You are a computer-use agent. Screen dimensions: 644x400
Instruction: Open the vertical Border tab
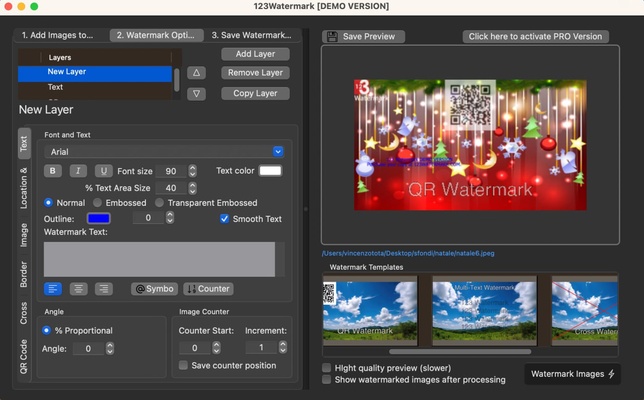(24, 274)
